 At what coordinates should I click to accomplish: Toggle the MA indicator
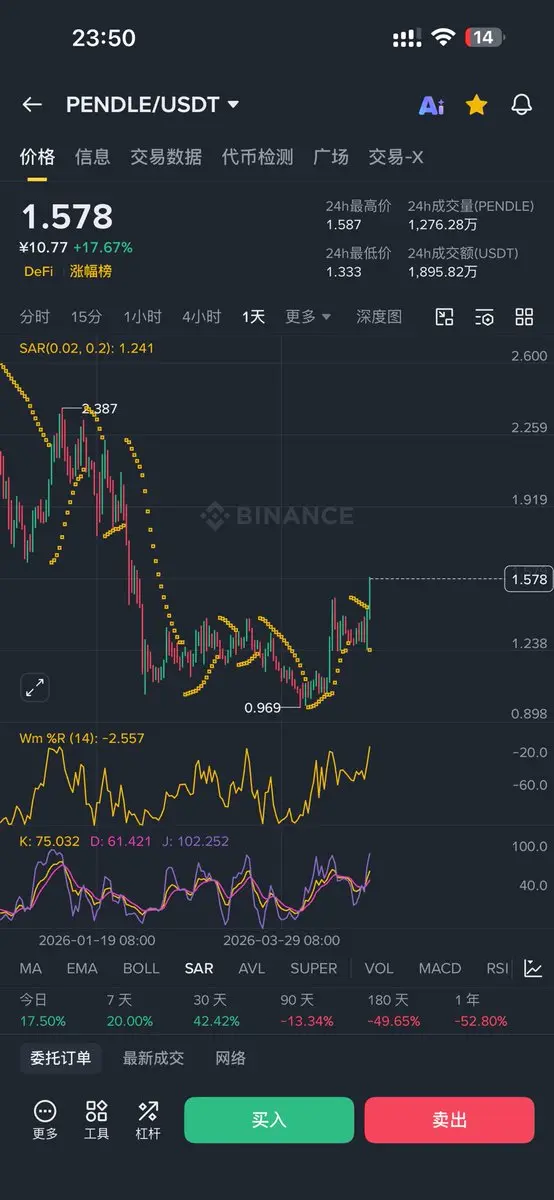click(30, 968)
